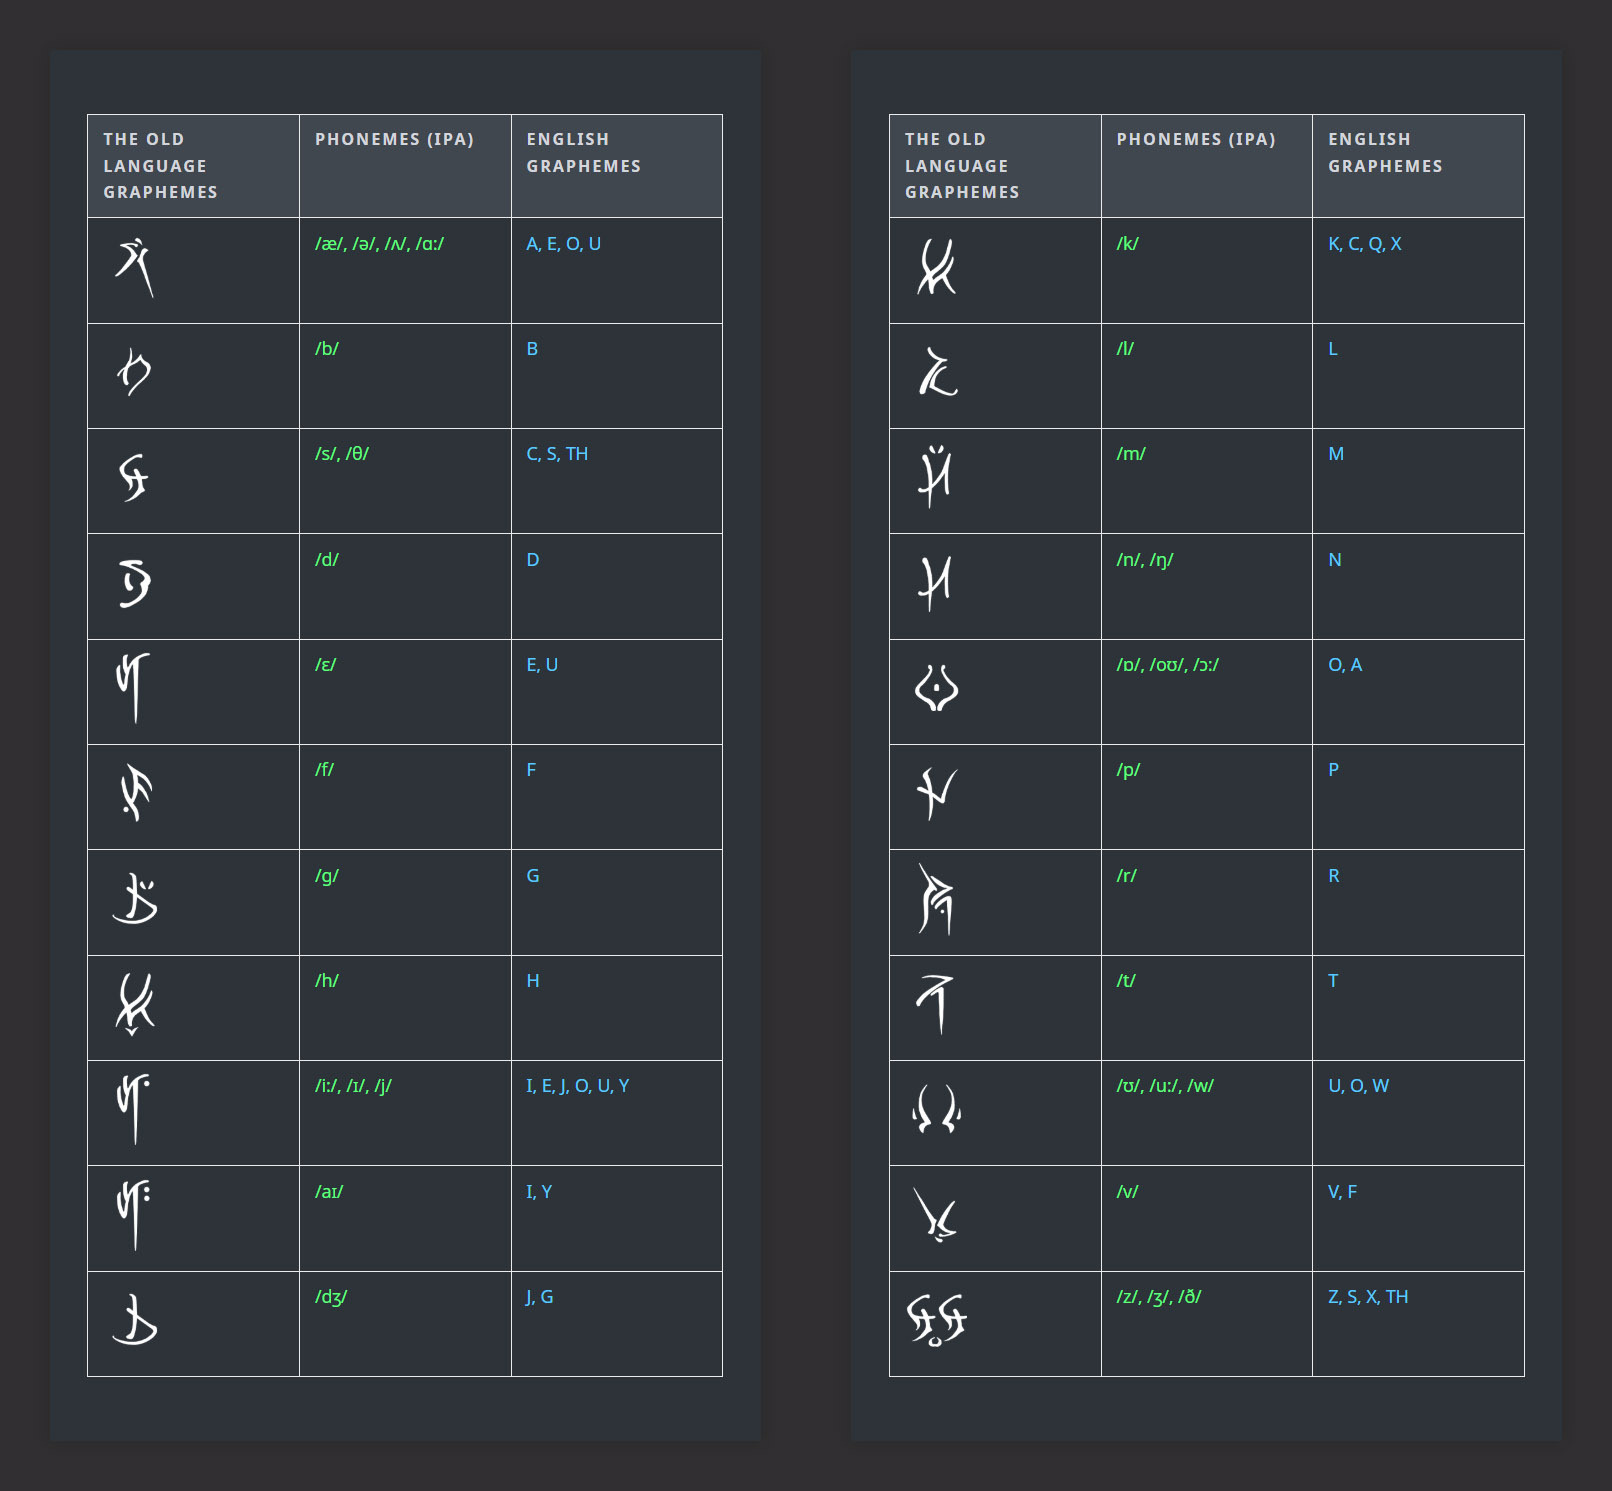Click the glyph for the /æ/ vowel row
The width and height of the screenshot is (1612, 1491).
coord(135,268)
